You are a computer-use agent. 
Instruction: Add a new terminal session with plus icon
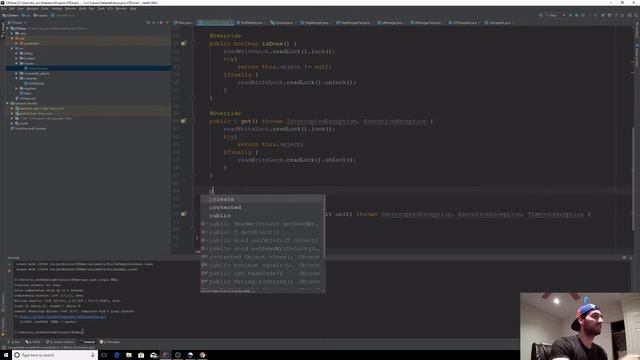(x=10, y=264)
